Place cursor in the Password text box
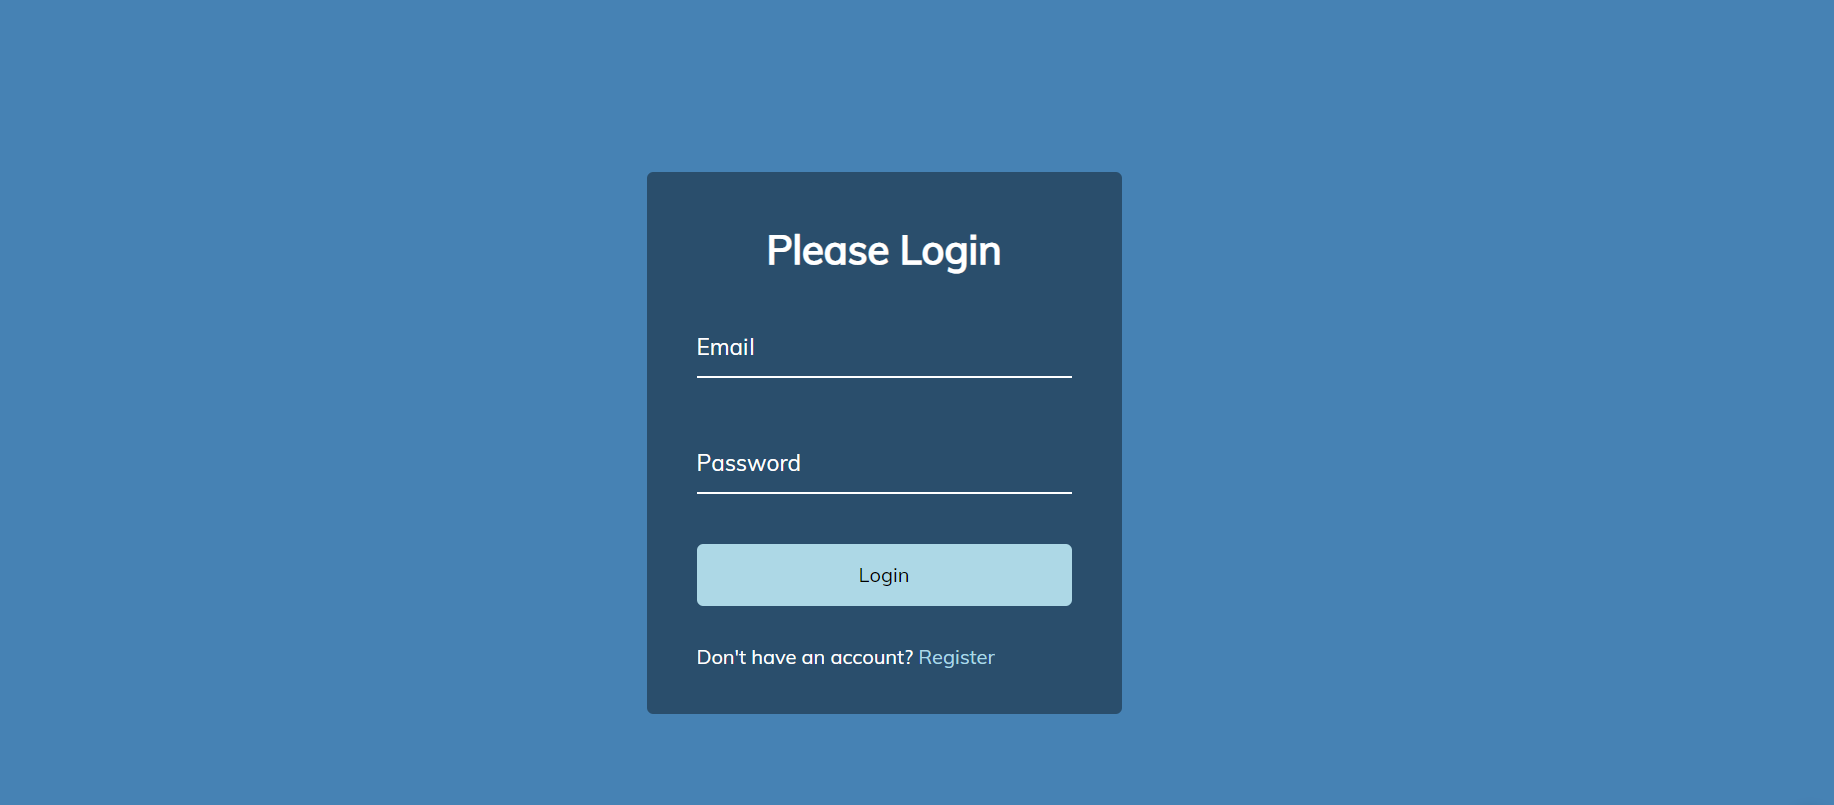The width and height of the screenshot is (1834, 805). click(884, 464)
